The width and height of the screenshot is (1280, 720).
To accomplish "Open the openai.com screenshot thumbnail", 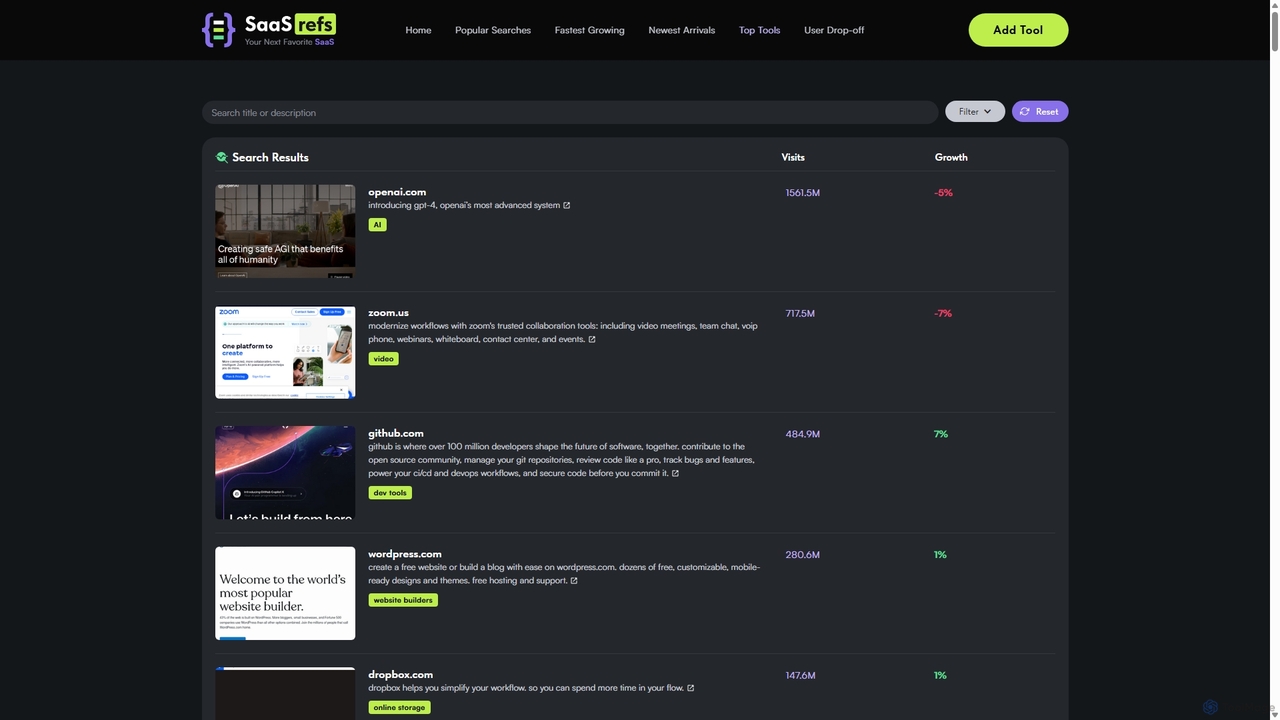I will click(285, 232).
